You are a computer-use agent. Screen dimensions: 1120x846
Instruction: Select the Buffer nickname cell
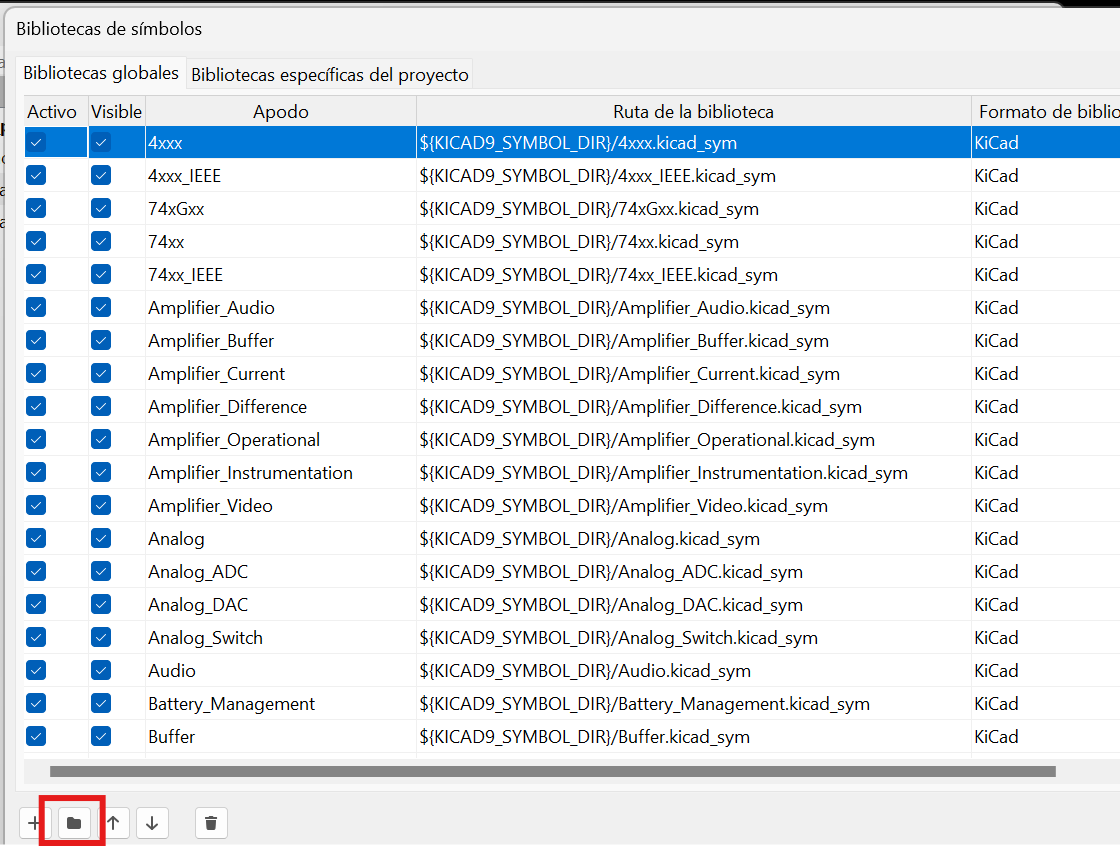pos(281,737)
